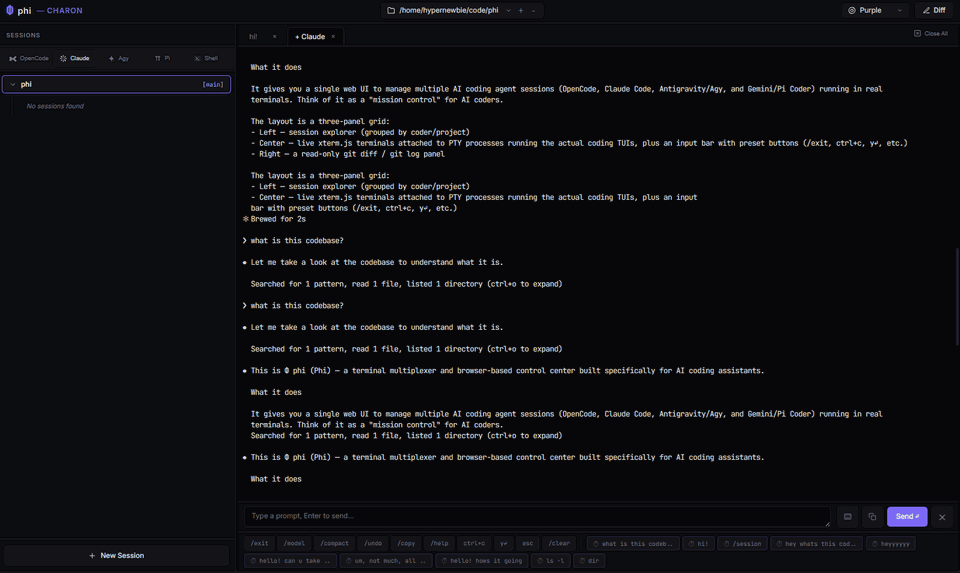Click Close All tabs
Screen dimensions: 960x573
coord(931,34)
